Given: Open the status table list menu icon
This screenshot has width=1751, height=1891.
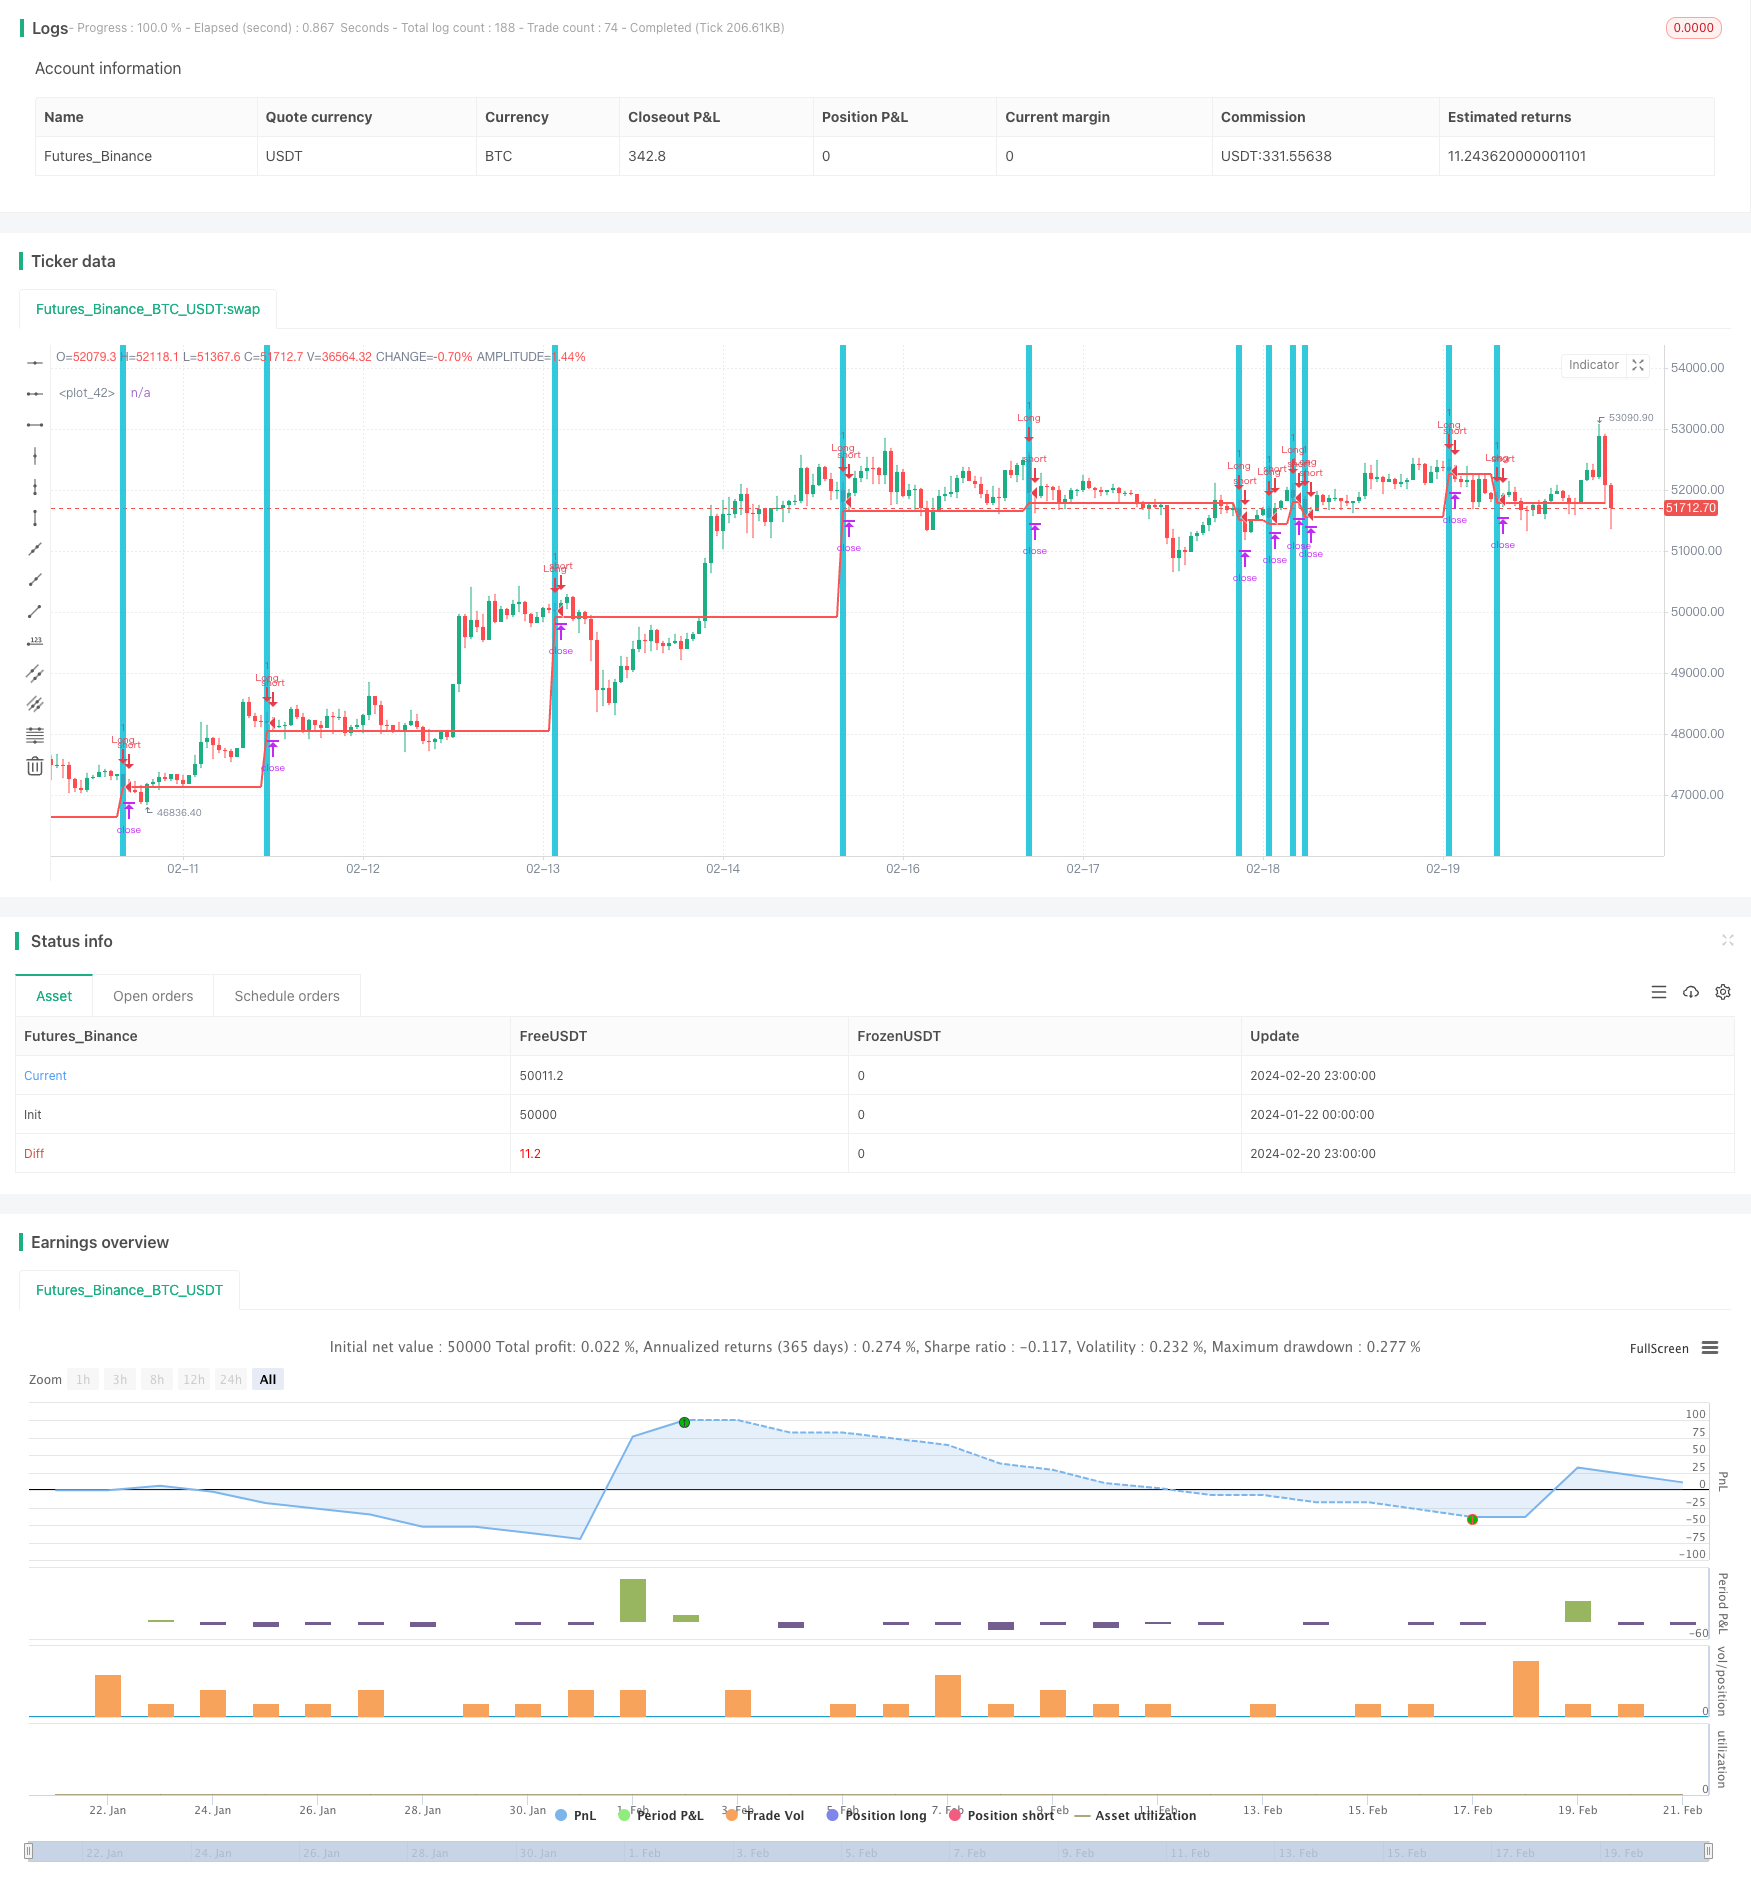Looking at the screenshot, I should (1659, 992).
